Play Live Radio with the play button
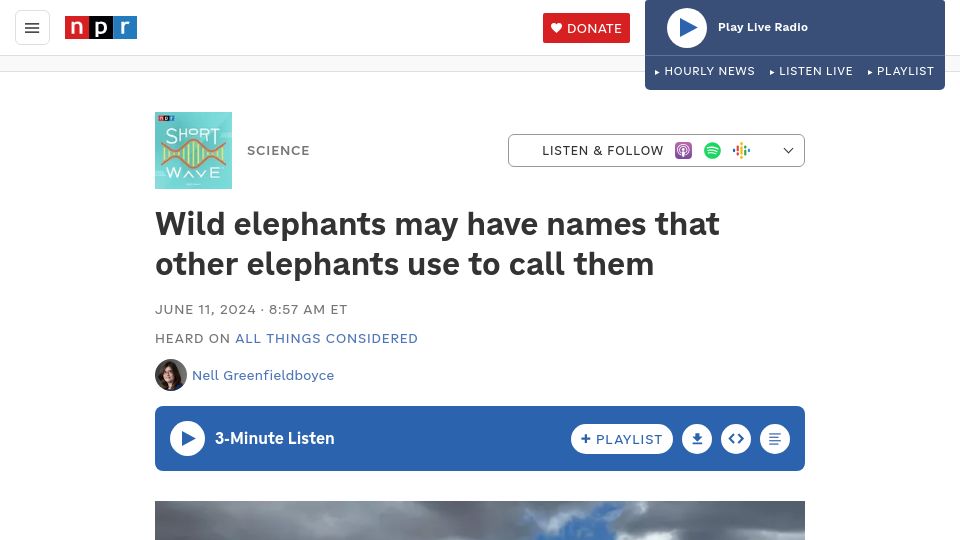 pos(686,28)
